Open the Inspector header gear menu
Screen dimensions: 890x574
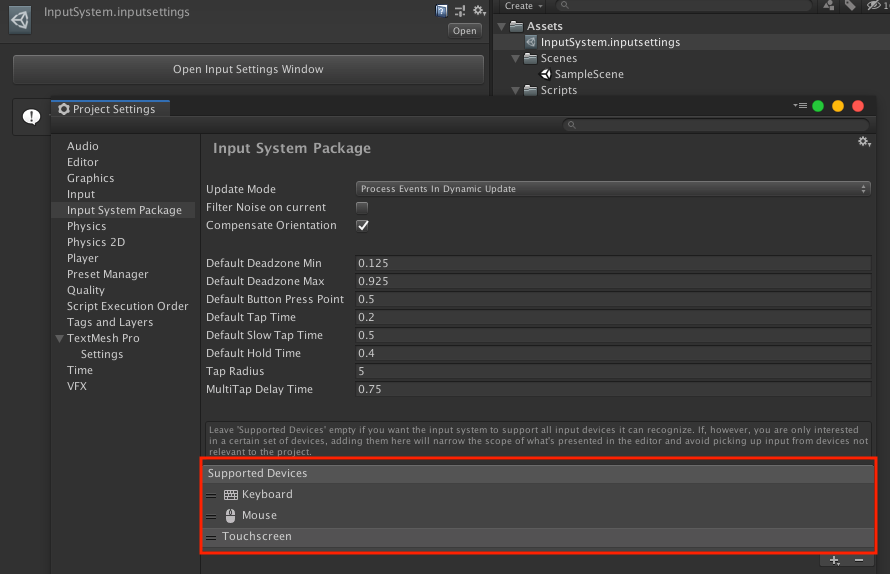point(480,10)
